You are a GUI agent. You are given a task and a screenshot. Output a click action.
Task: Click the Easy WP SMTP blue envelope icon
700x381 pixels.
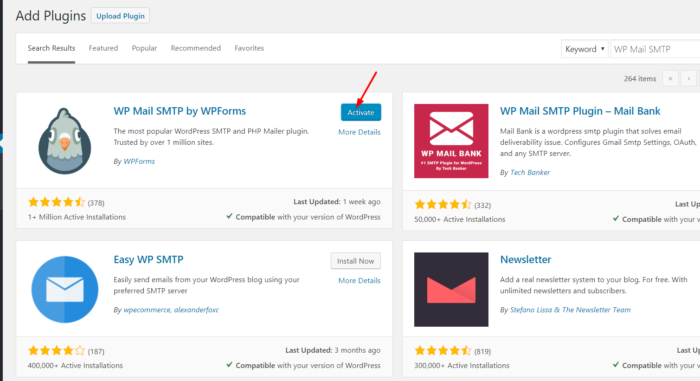coord(65,289)
